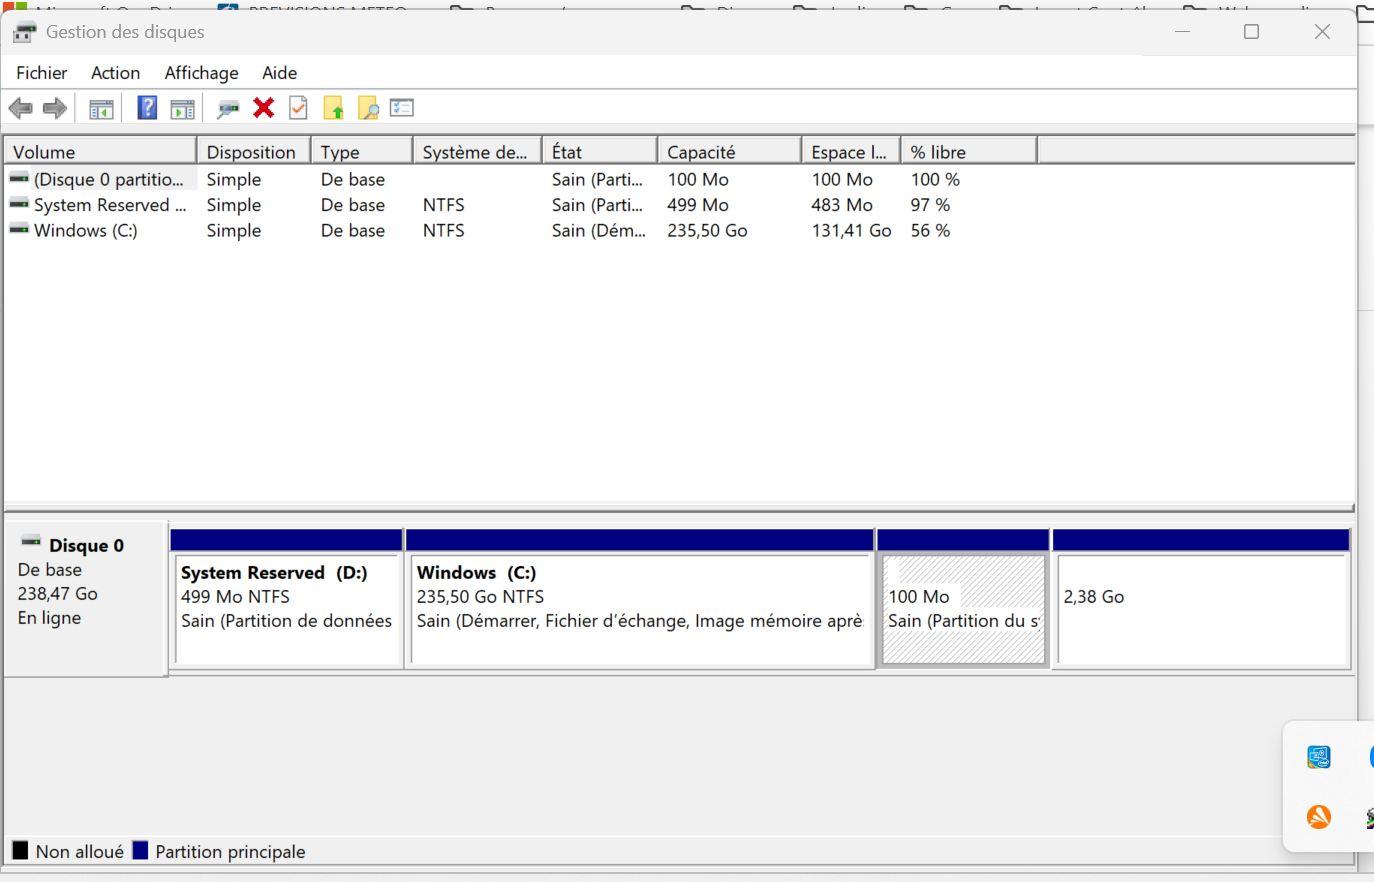Click the checklist settings toolbar icon
Viewport: 1374px width, 882px height.
click(x=402, y=108)
